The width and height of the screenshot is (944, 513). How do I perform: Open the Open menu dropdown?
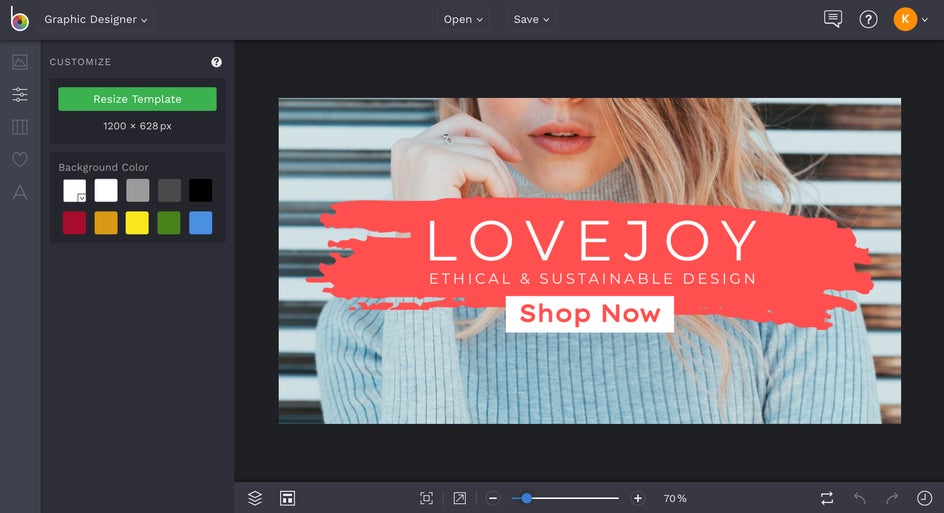click(x=463, y=19)
